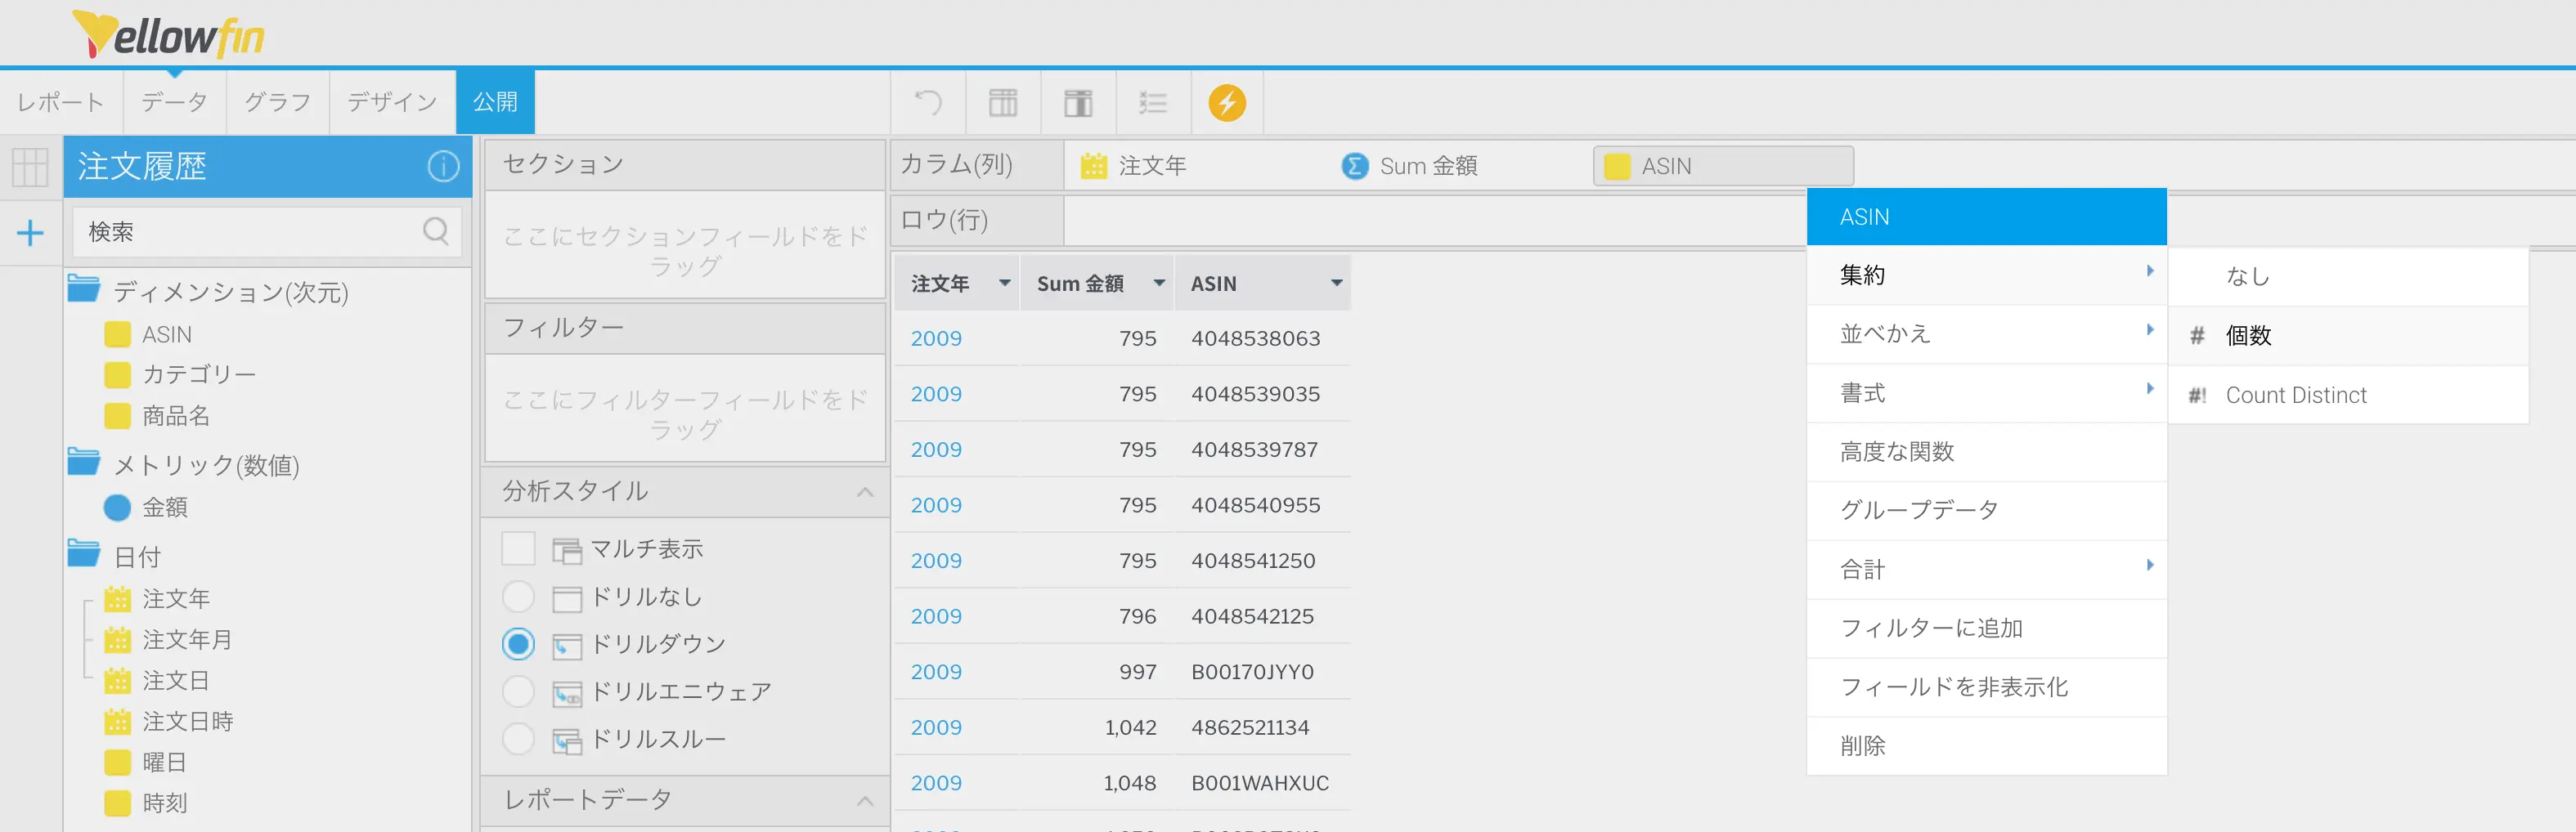Click the plus icon in left sidebar

pyautogui.click(x=30, y=233)
